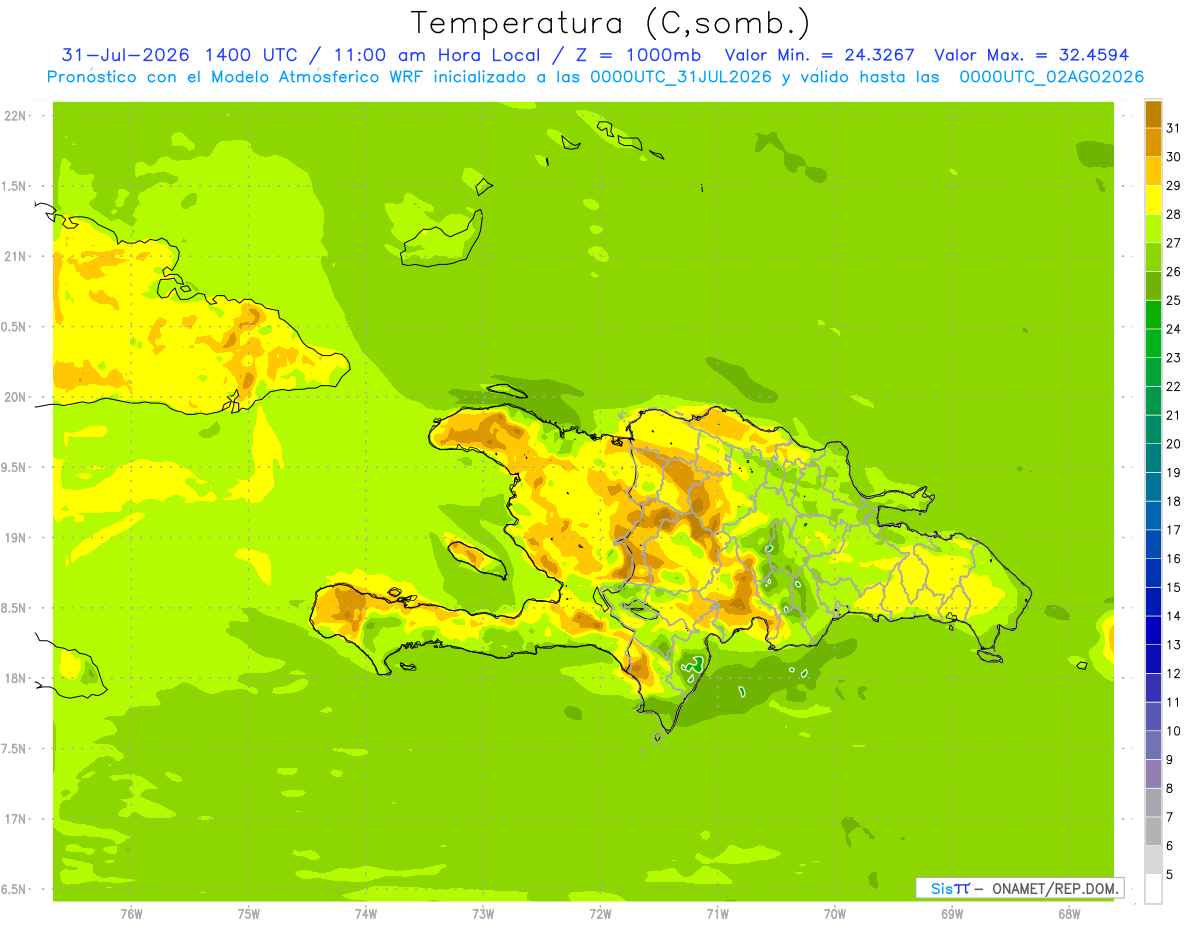Screen dimensions: 1200x927
Task: Select the '31-Jul-2026 1400 UTC' date text
Action: point(179,55)
